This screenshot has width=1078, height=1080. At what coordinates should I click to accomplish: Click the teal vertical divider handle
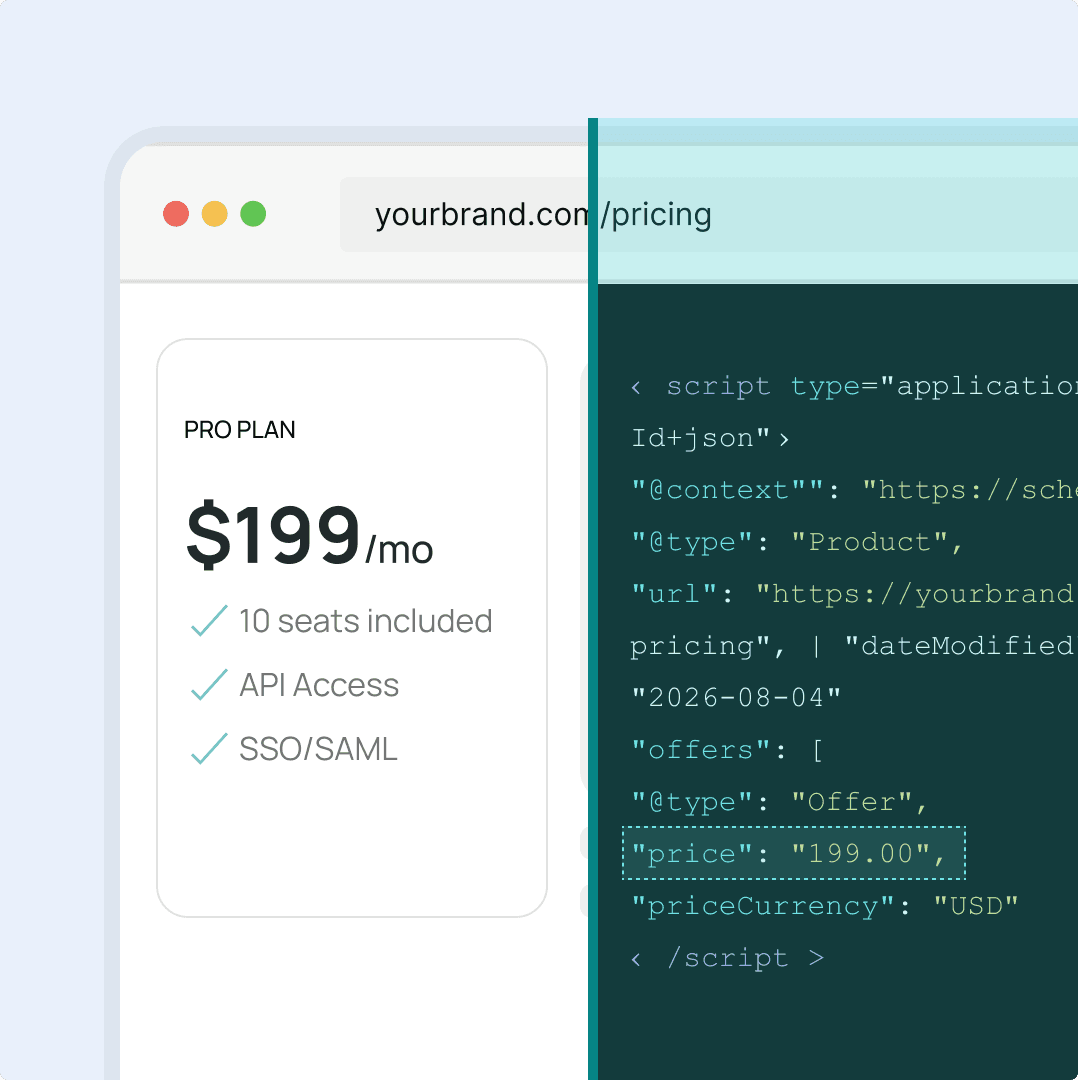[593, 599]
